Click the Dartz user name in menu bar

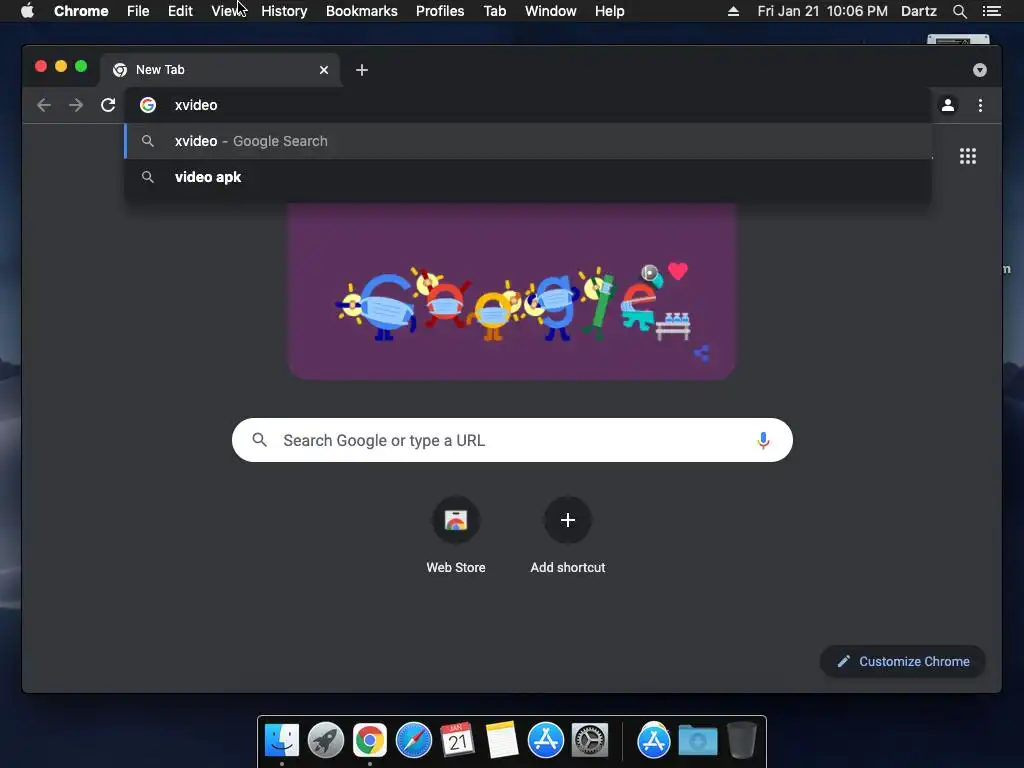(x=918, y=11)
